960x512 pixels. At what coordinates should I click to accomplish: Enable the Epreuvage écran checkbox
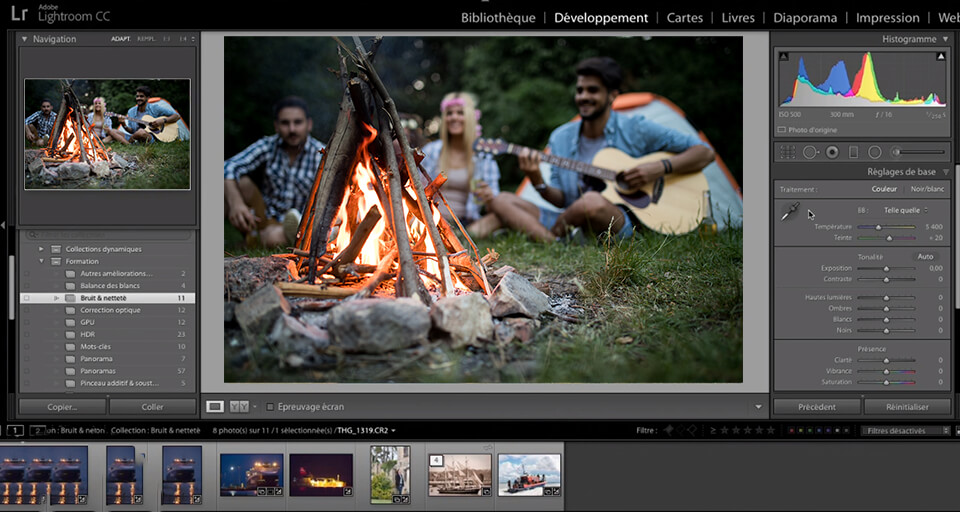[x=270, y=407]
